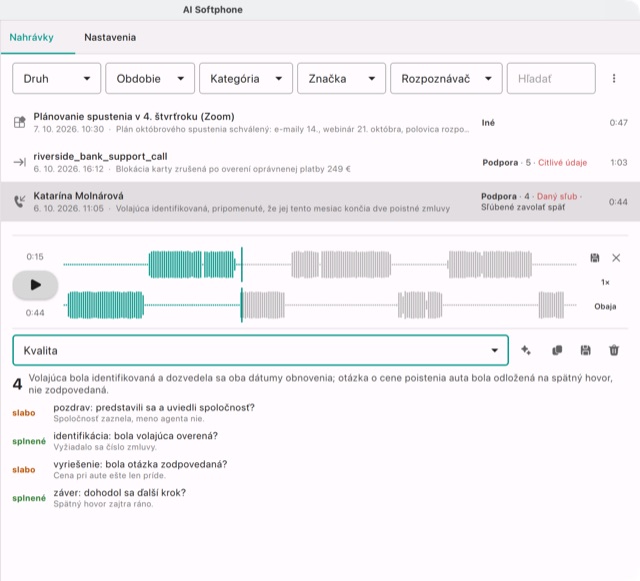Click the slabo rating beside pozdrav
640x581 pixels.
click(x=24, y=413)
